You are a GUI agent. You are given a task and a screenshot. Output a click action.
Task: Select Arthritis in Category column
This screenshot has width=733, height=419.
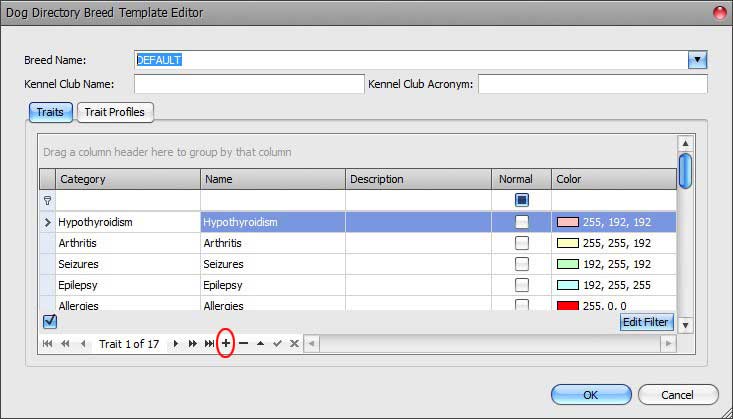(x=128, y=243)
